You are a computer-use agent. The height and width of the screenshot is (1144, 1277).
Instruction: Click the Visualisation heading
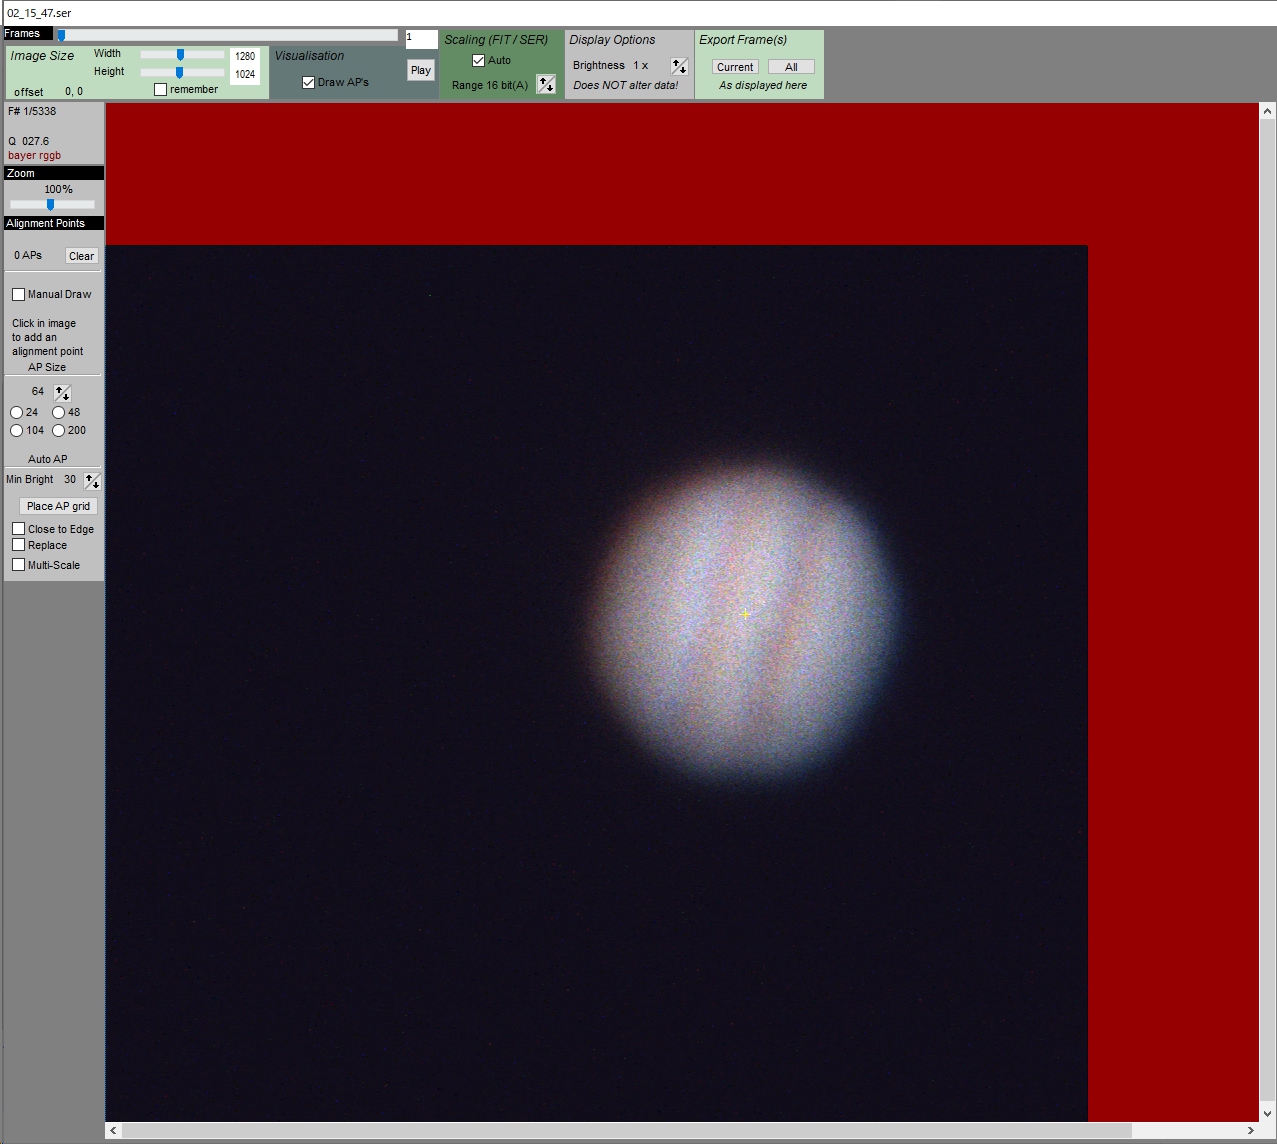tap(309, 56)
